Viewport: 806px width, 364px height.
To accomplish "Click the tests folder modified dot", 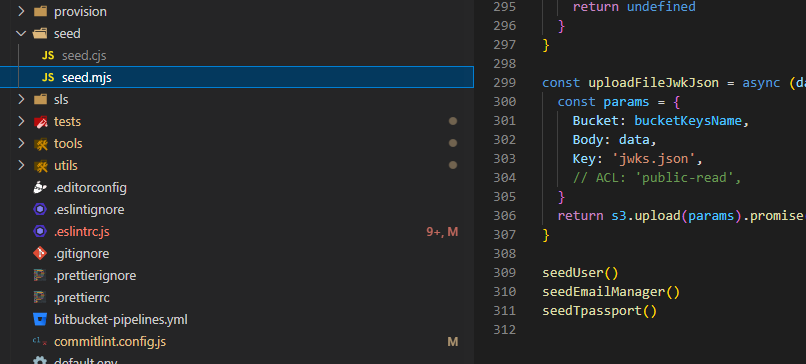I will pos(453,121).
